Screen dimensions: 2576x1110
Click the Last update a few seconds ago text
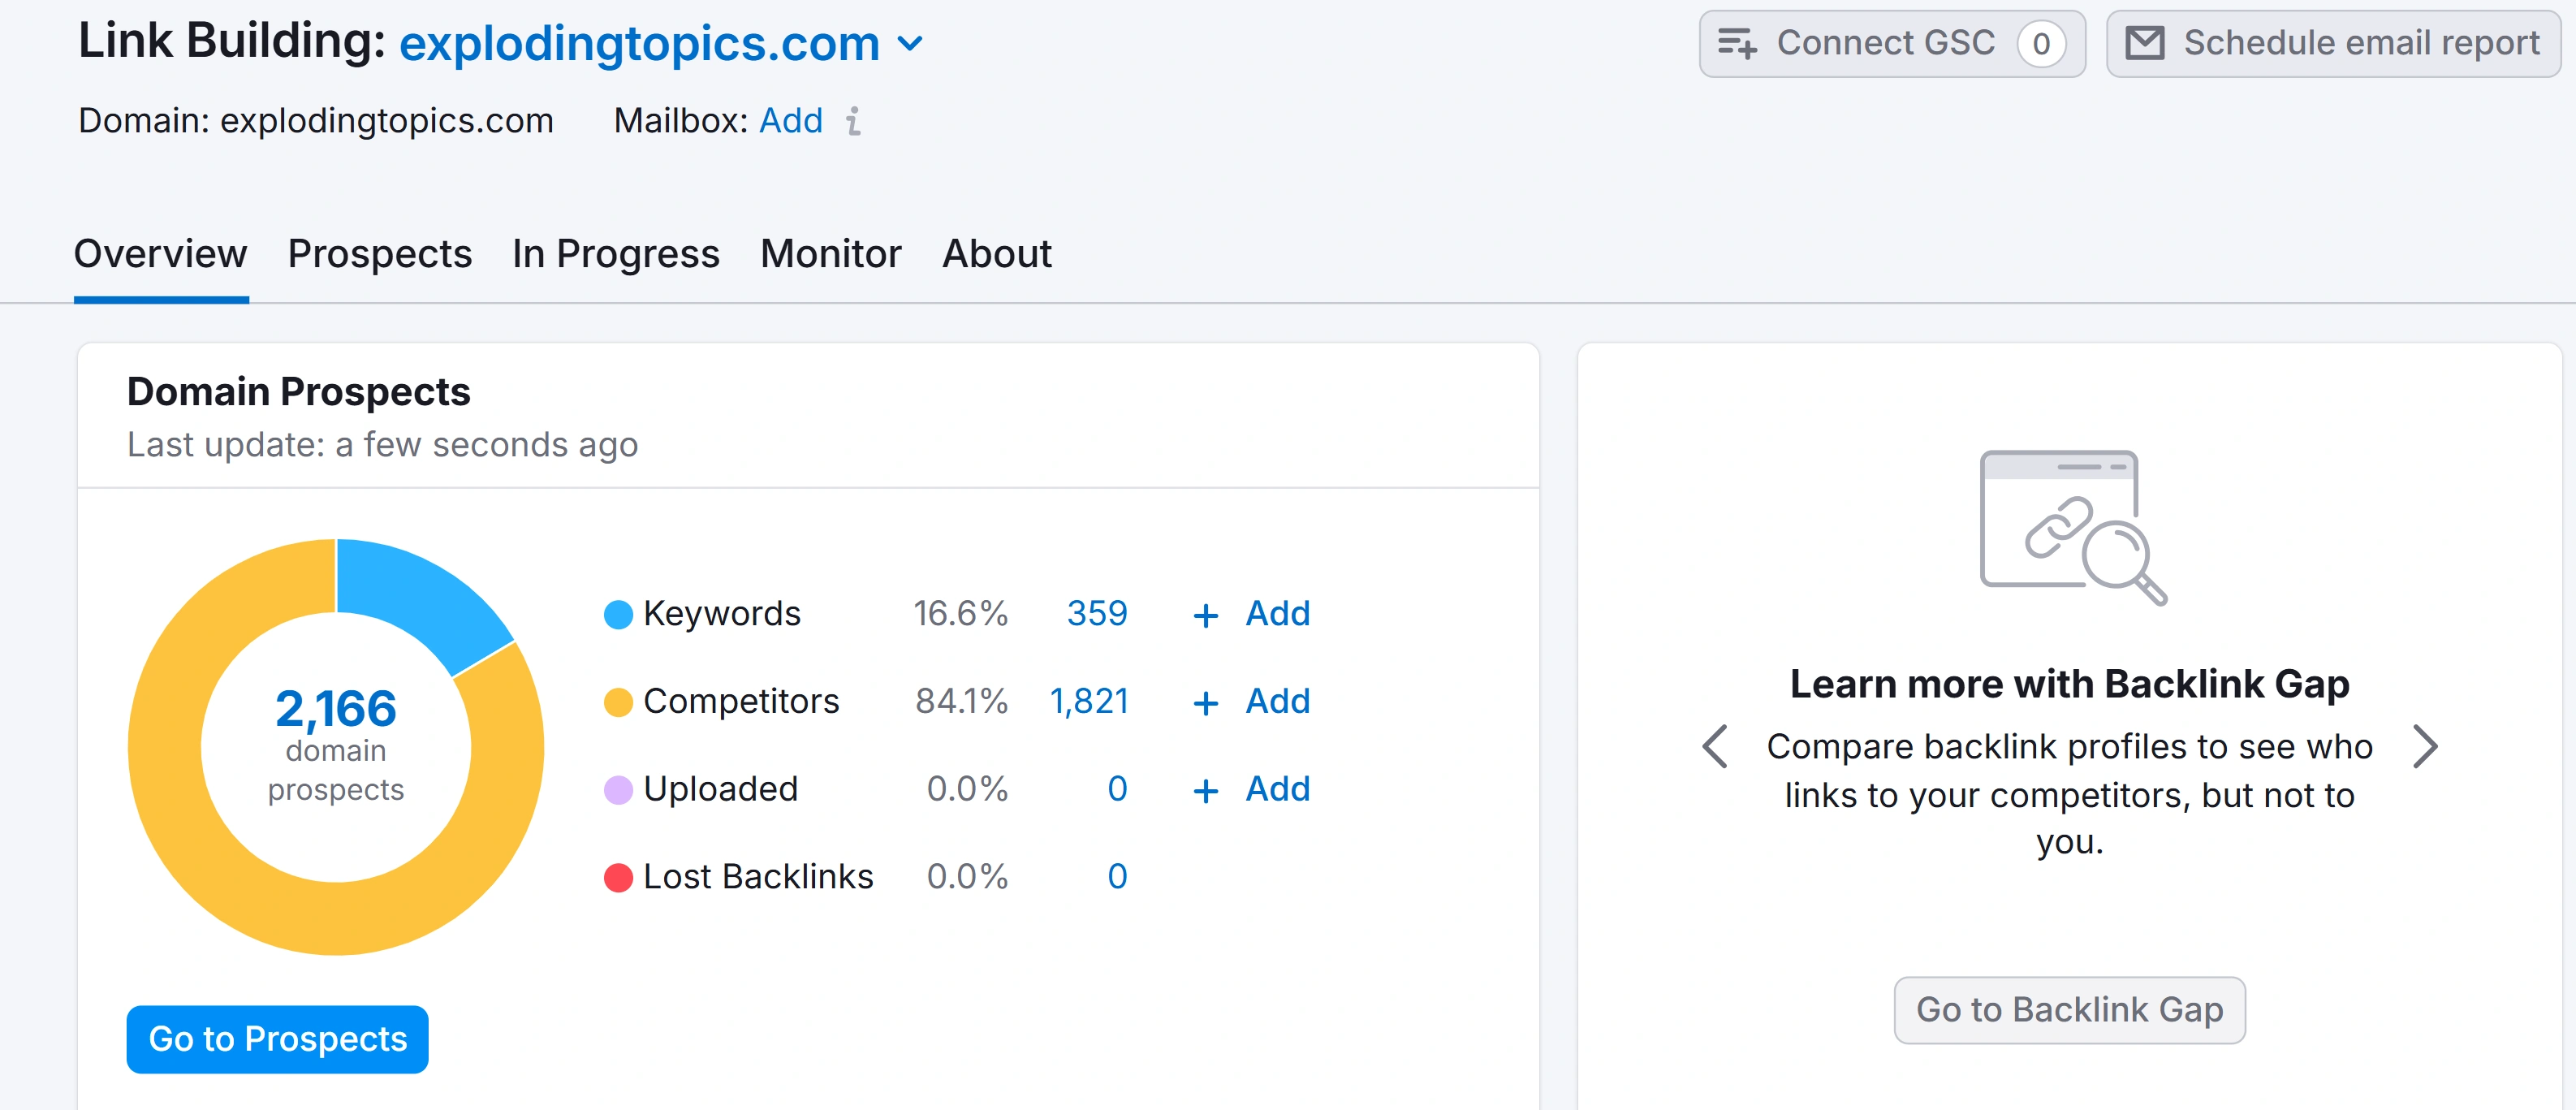click(382, 445)
